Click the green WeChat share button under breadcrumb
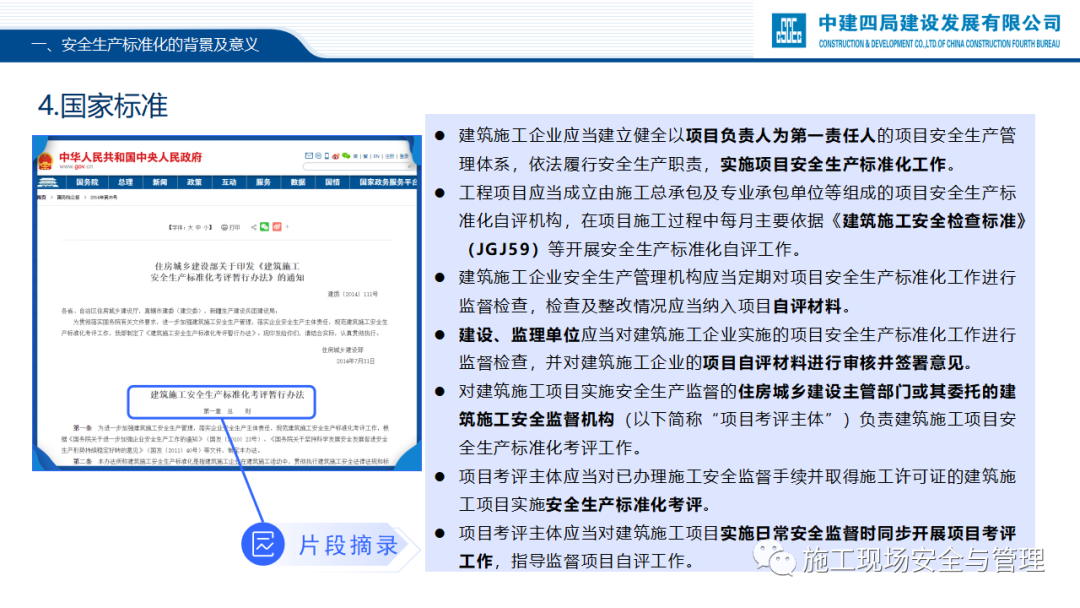This screenshot has width=1080, height=608. tap(264, 227)
